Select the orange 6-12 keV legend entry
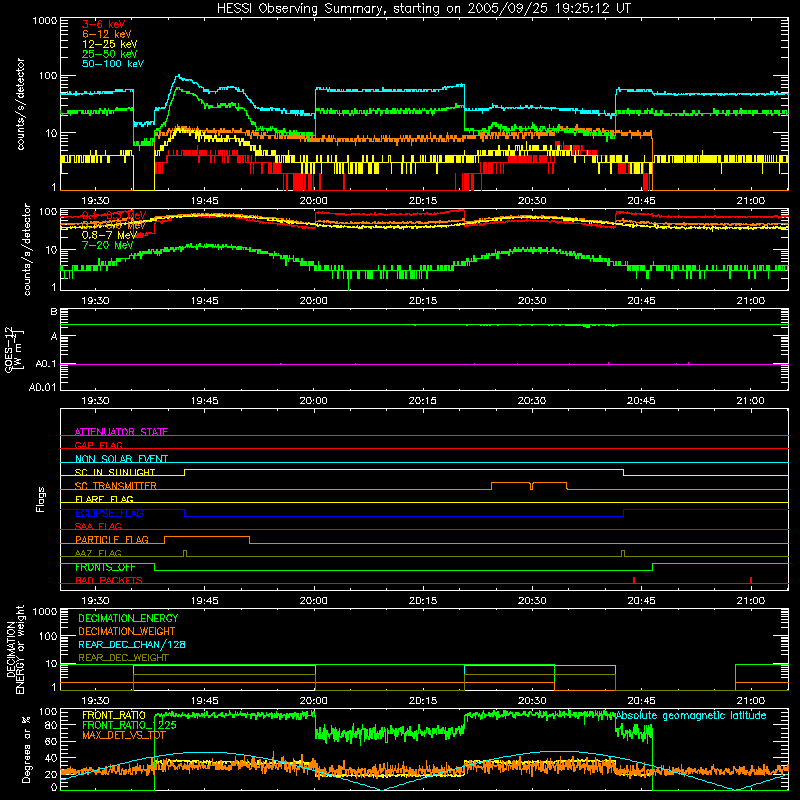Screen dimensions: 800x800 (107, 34)
